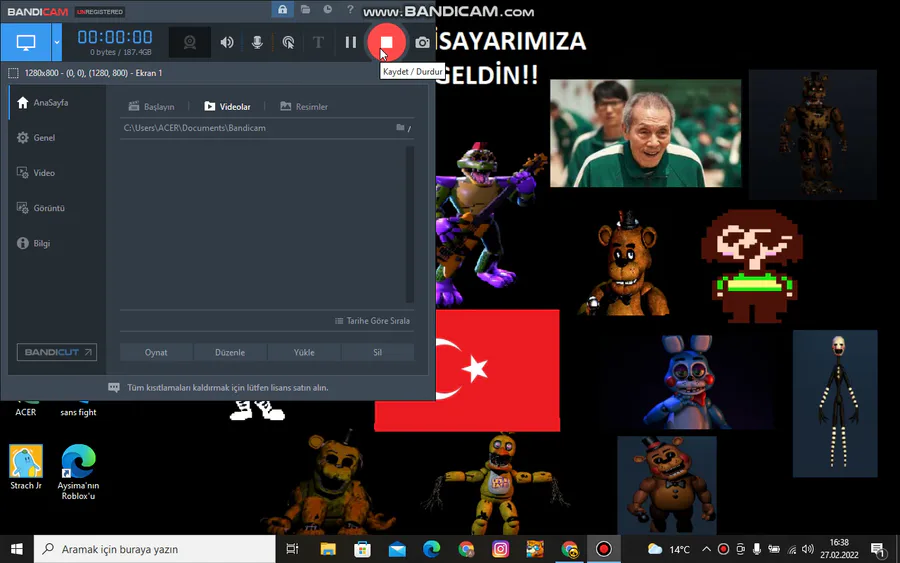Open the notification center icon

tap(878, 549)
